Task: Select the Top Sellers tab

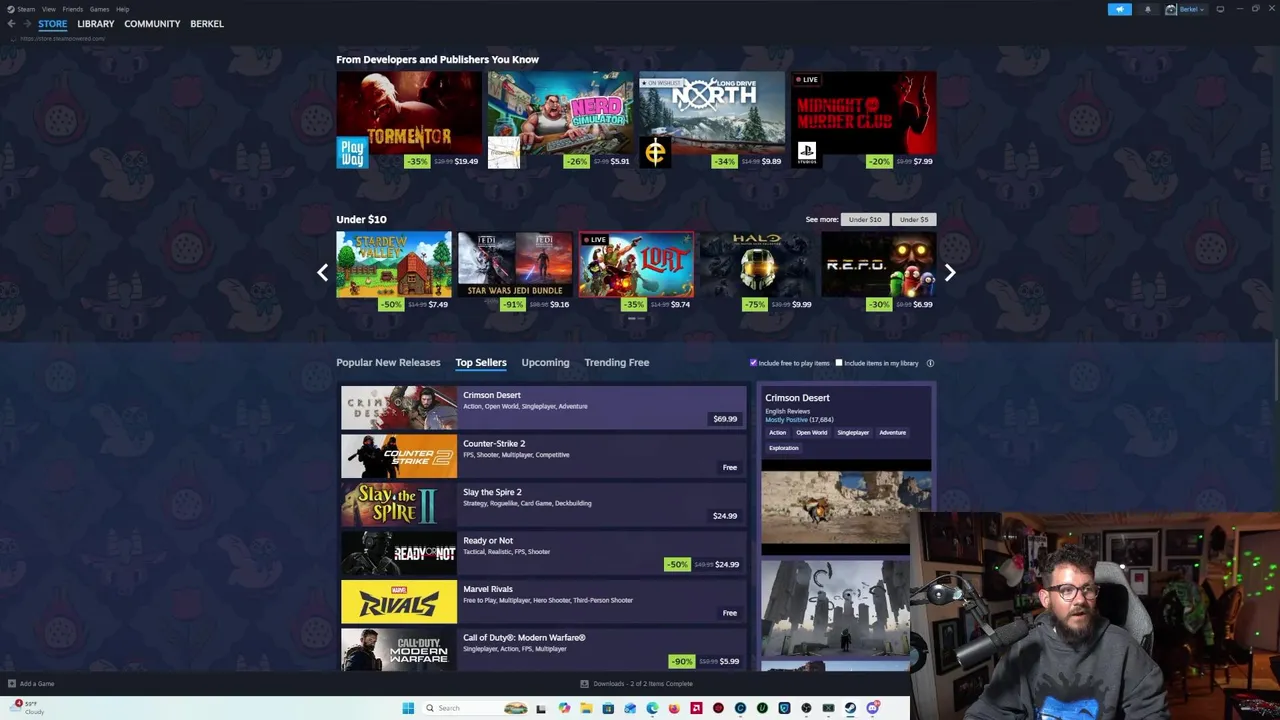Action: [x=481, y=363]
